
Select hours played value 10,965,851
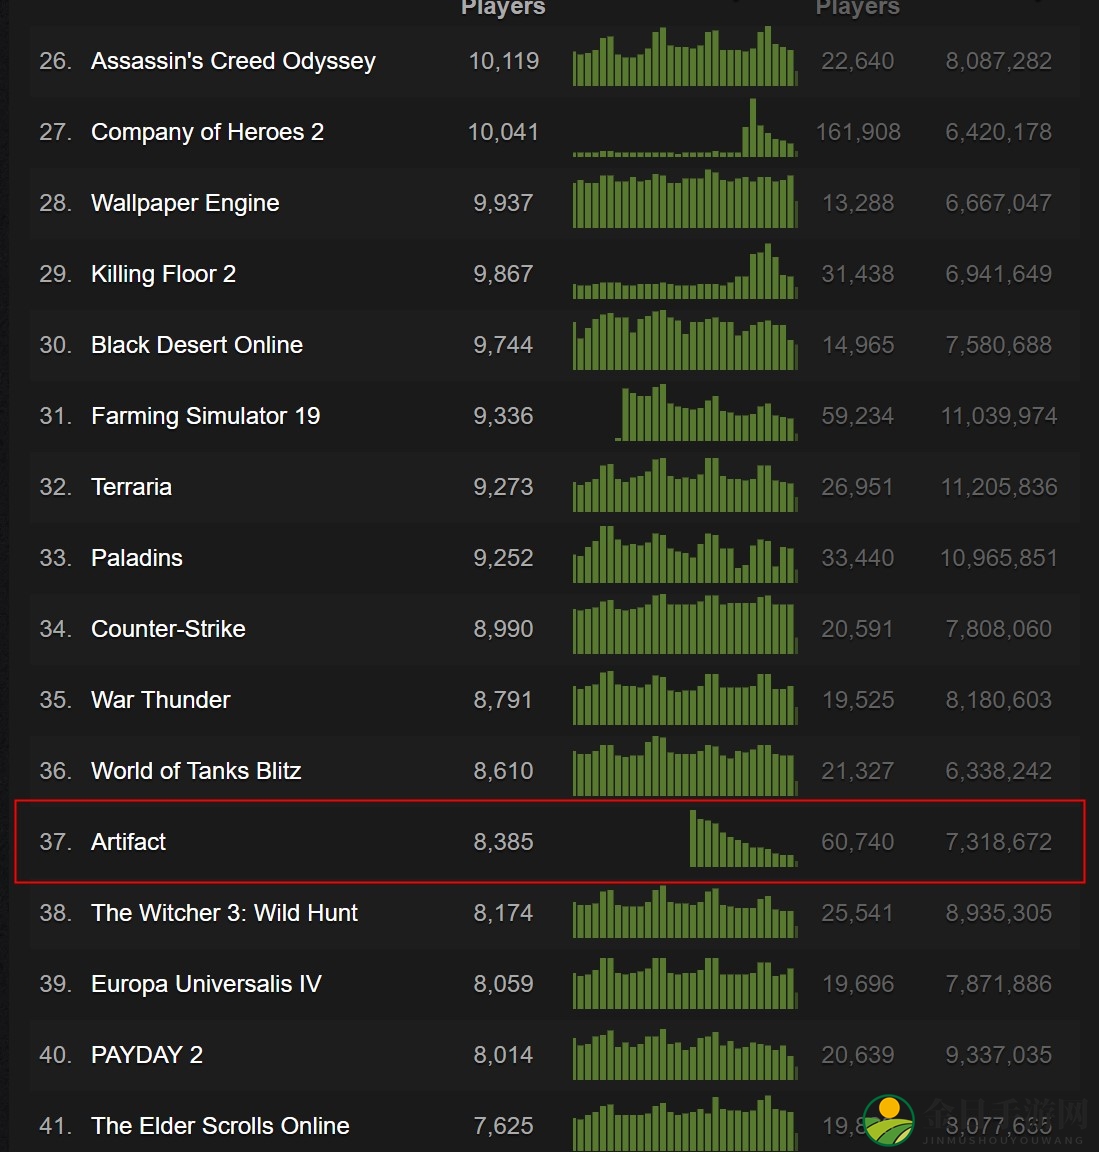click(999, 558)
